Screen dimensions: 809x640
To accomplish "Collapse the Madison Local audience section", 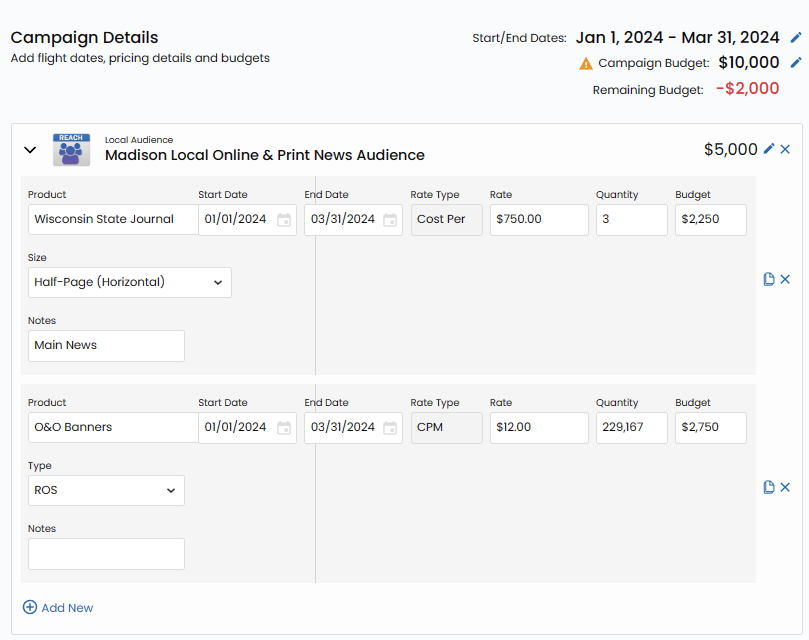I will (30, 150).
